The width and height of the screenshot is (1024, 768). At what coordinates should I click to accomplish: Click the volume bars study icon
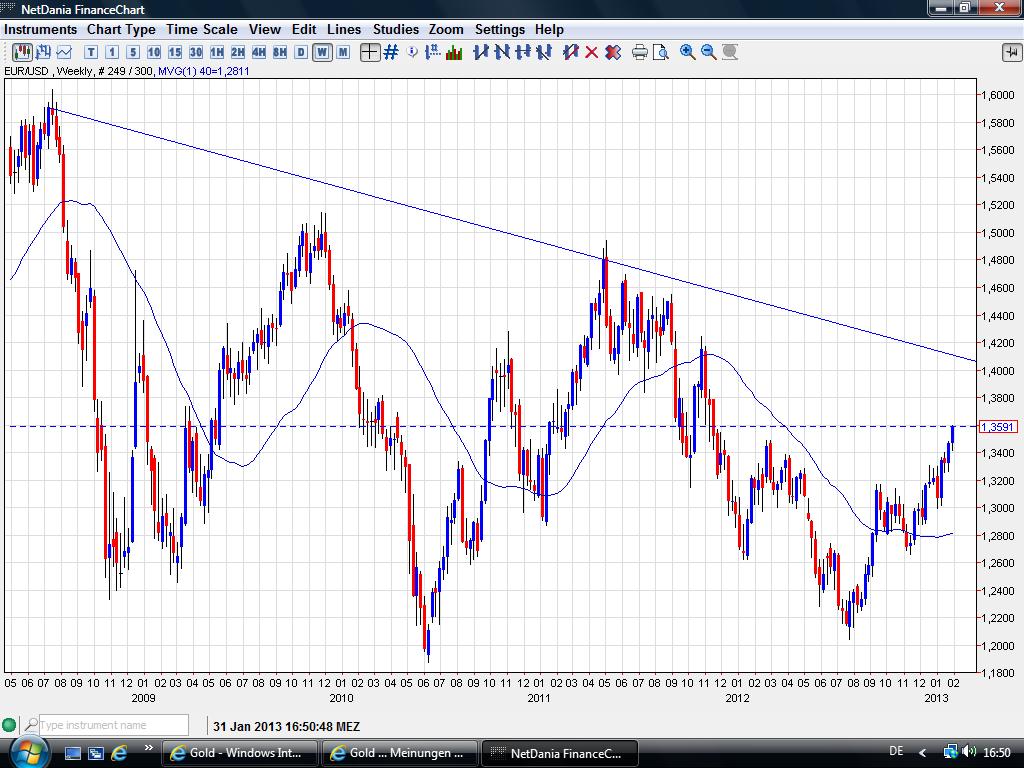[453, 52]
